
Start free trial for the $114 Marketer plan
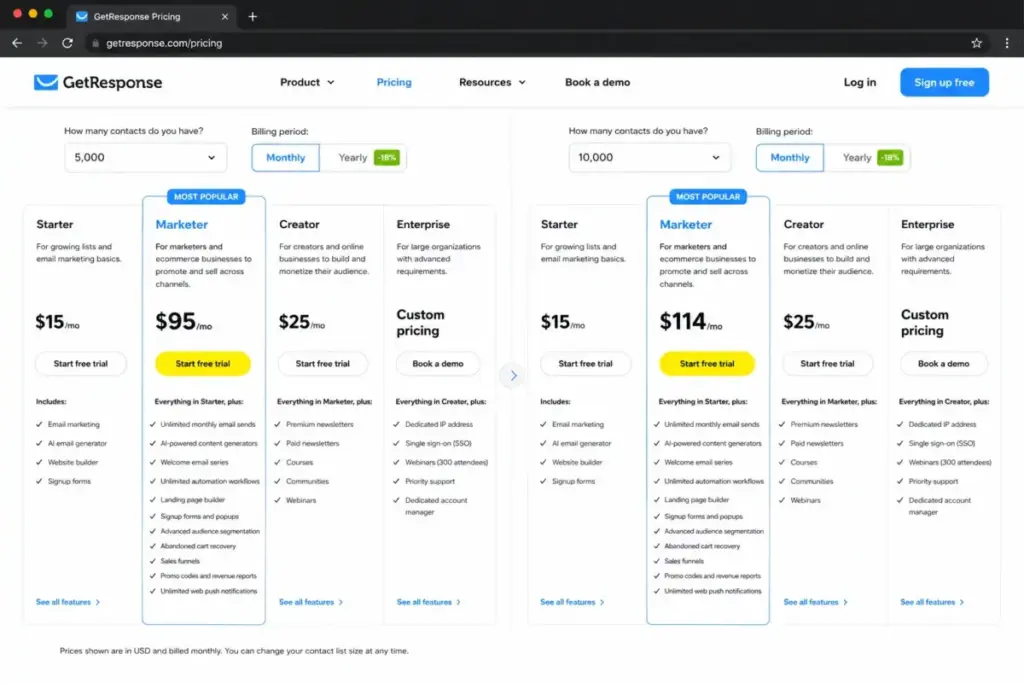tap(707, 364)
